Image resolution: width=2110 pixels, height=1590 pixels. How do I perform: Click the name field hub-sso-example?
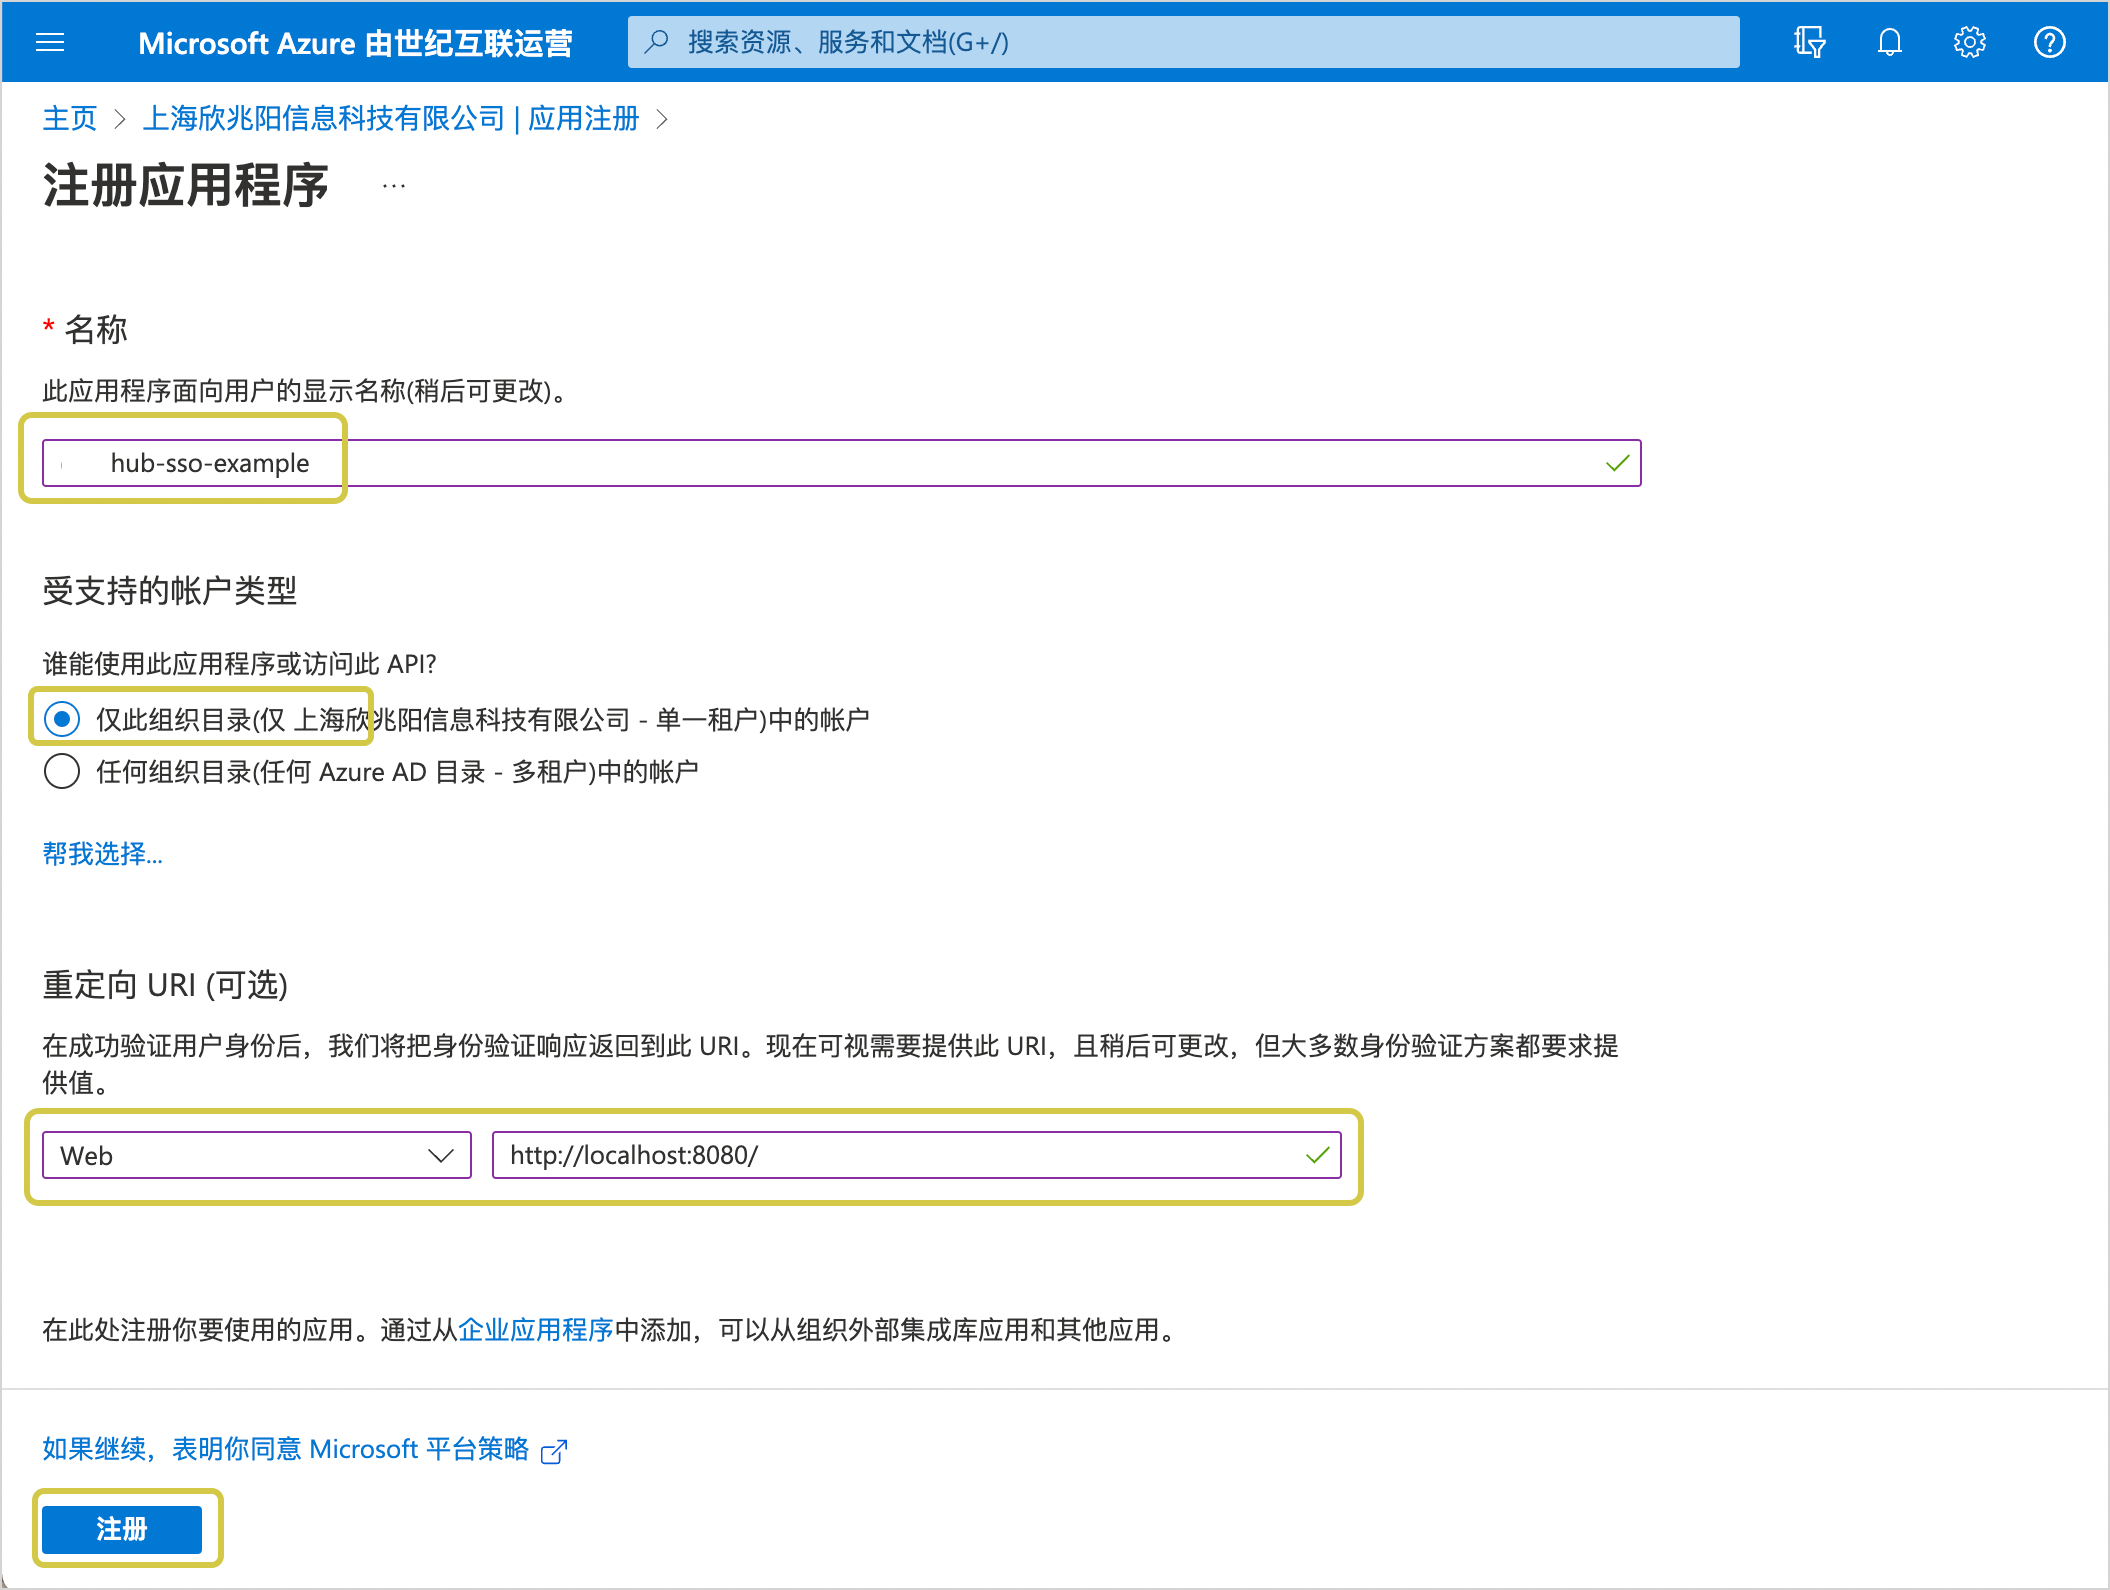[x=841, y=463]
